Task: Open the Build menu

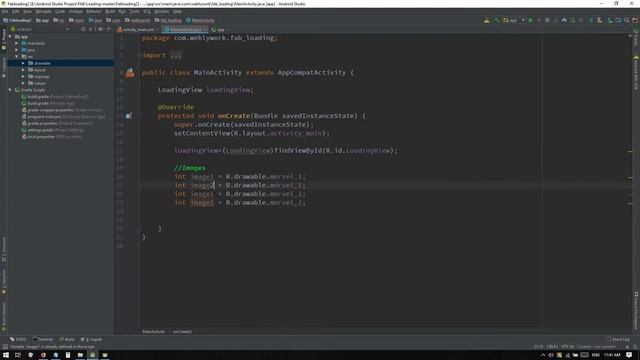Action: point(110,11)
